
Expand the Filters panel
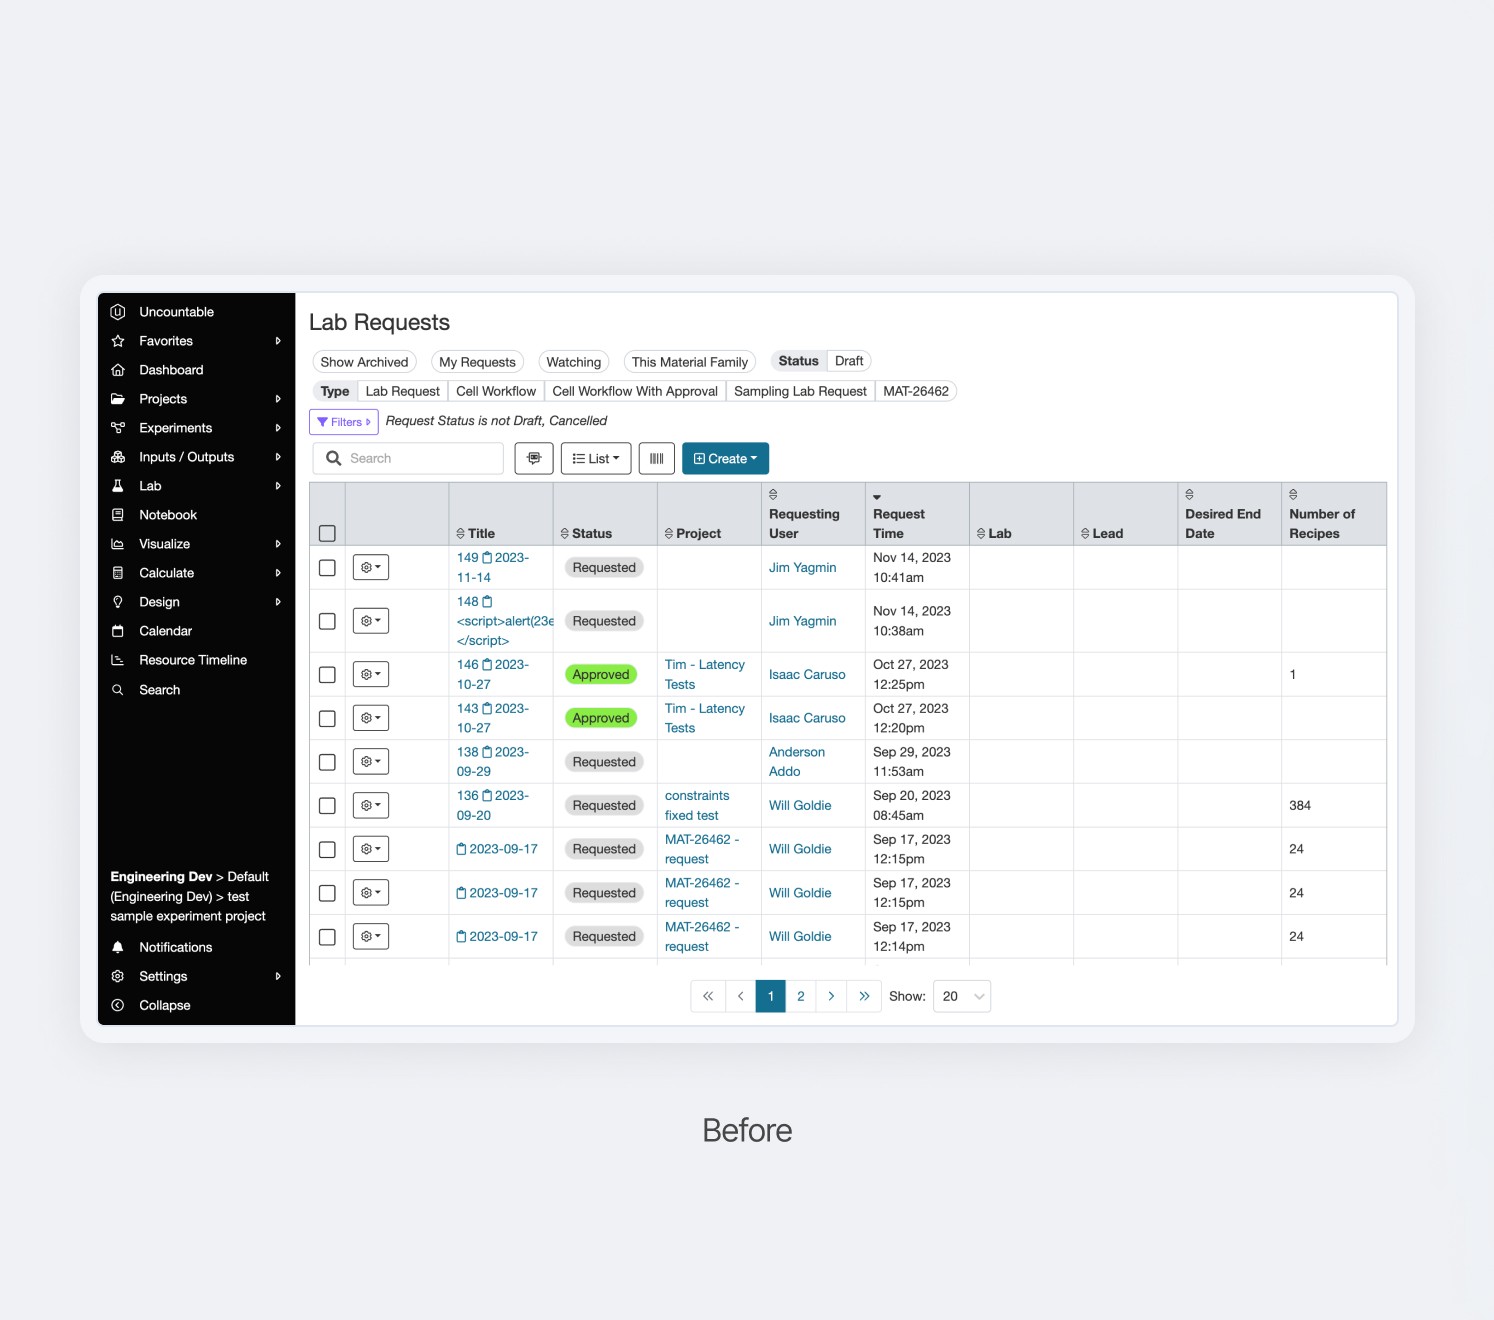[x=344, y=422]
